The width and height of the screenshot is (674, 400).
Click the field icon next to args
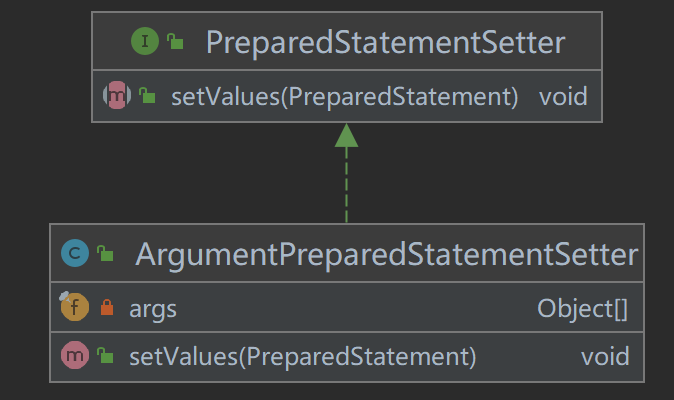[74, 308]
